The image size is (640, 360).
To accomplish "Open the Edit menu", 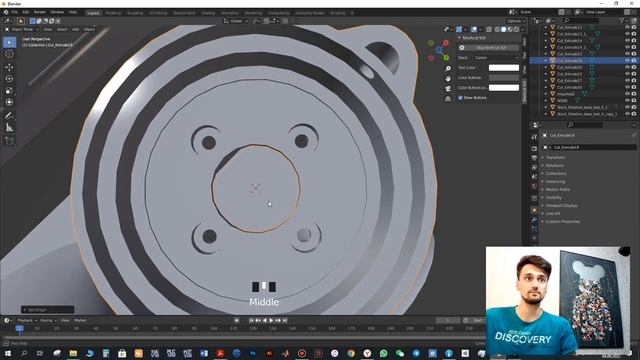I will [26, 13].
